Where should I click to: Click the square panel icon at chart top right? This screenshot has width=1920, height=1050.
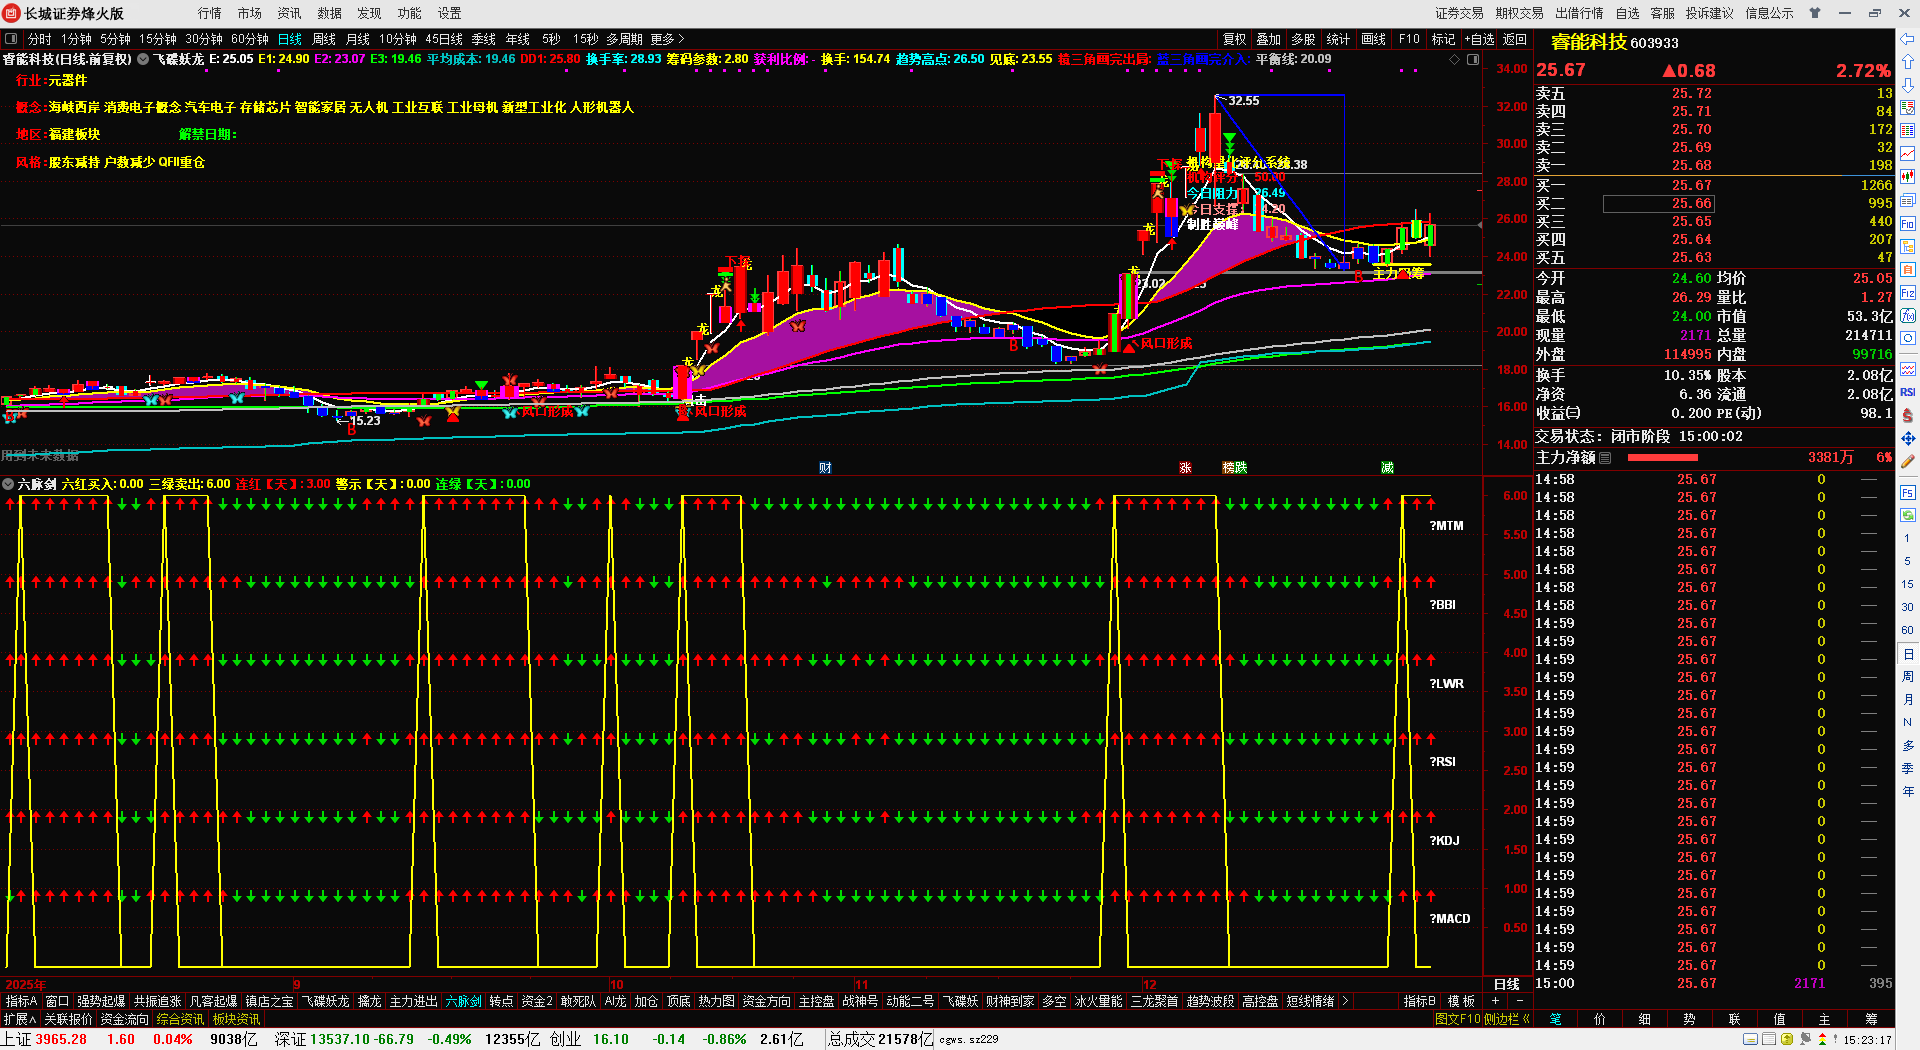tap(1473, 60)
